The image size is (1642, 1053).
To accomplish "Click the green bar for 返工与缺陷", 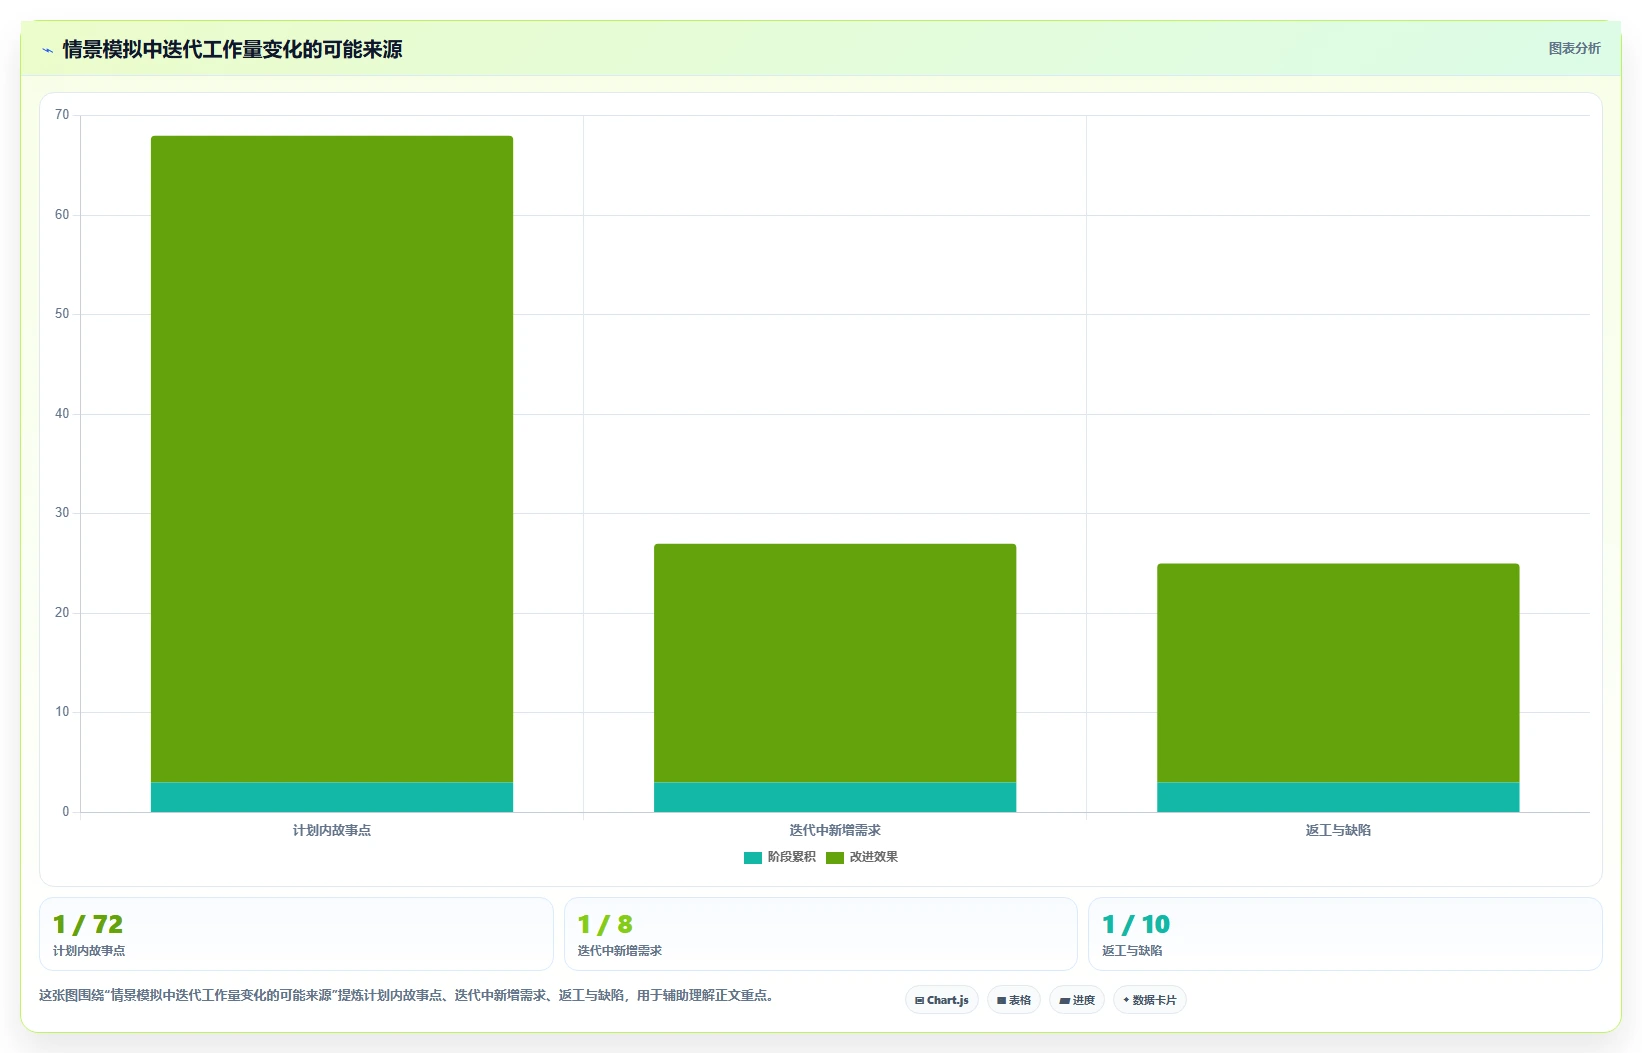I will (x=1338, y=673).
